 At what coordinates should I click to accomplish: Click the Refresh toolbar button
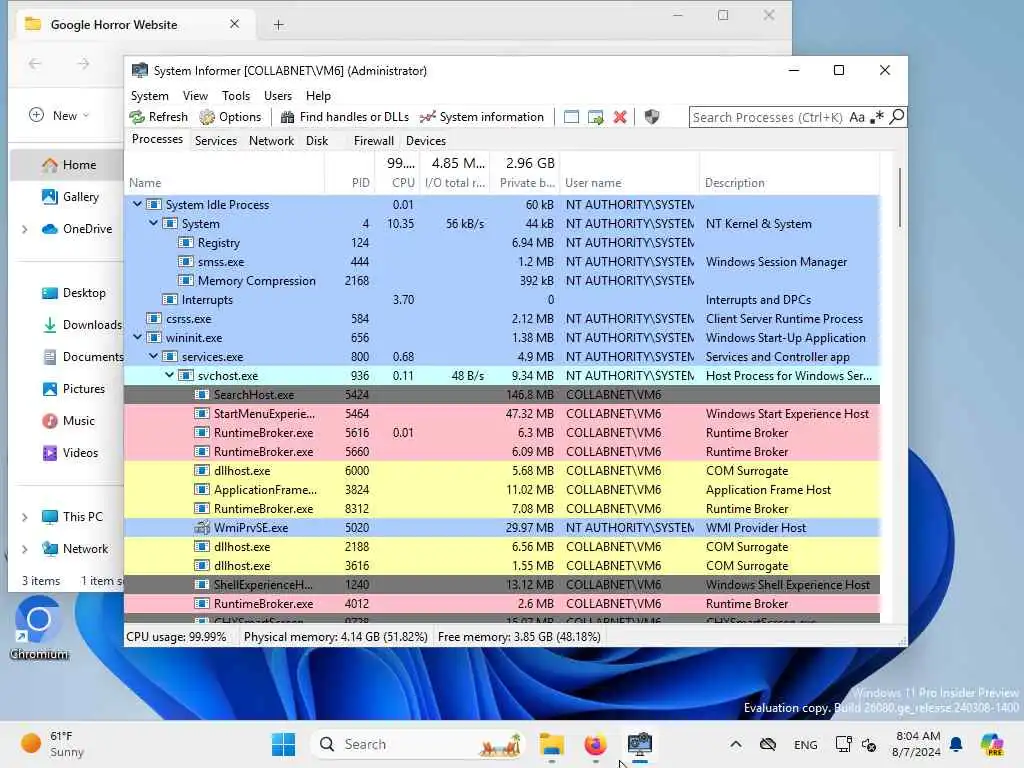(159, 117)
